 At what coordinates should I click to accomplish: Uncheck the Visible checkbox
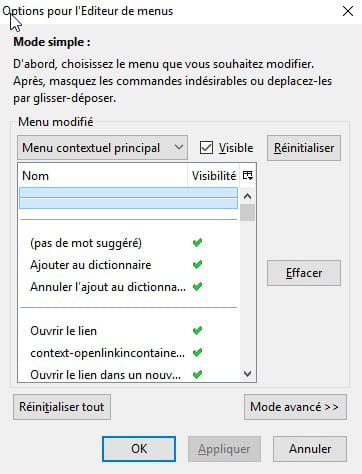(x=206, y=148)
